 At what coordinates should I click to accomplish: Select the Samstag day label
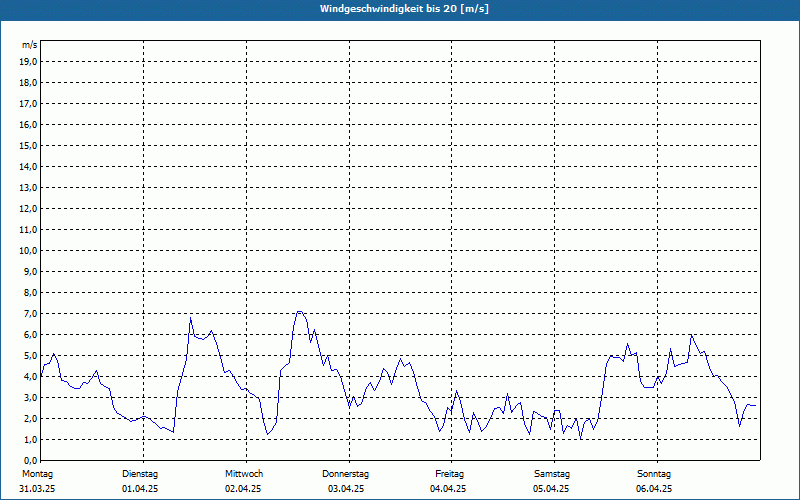[552, 474]
